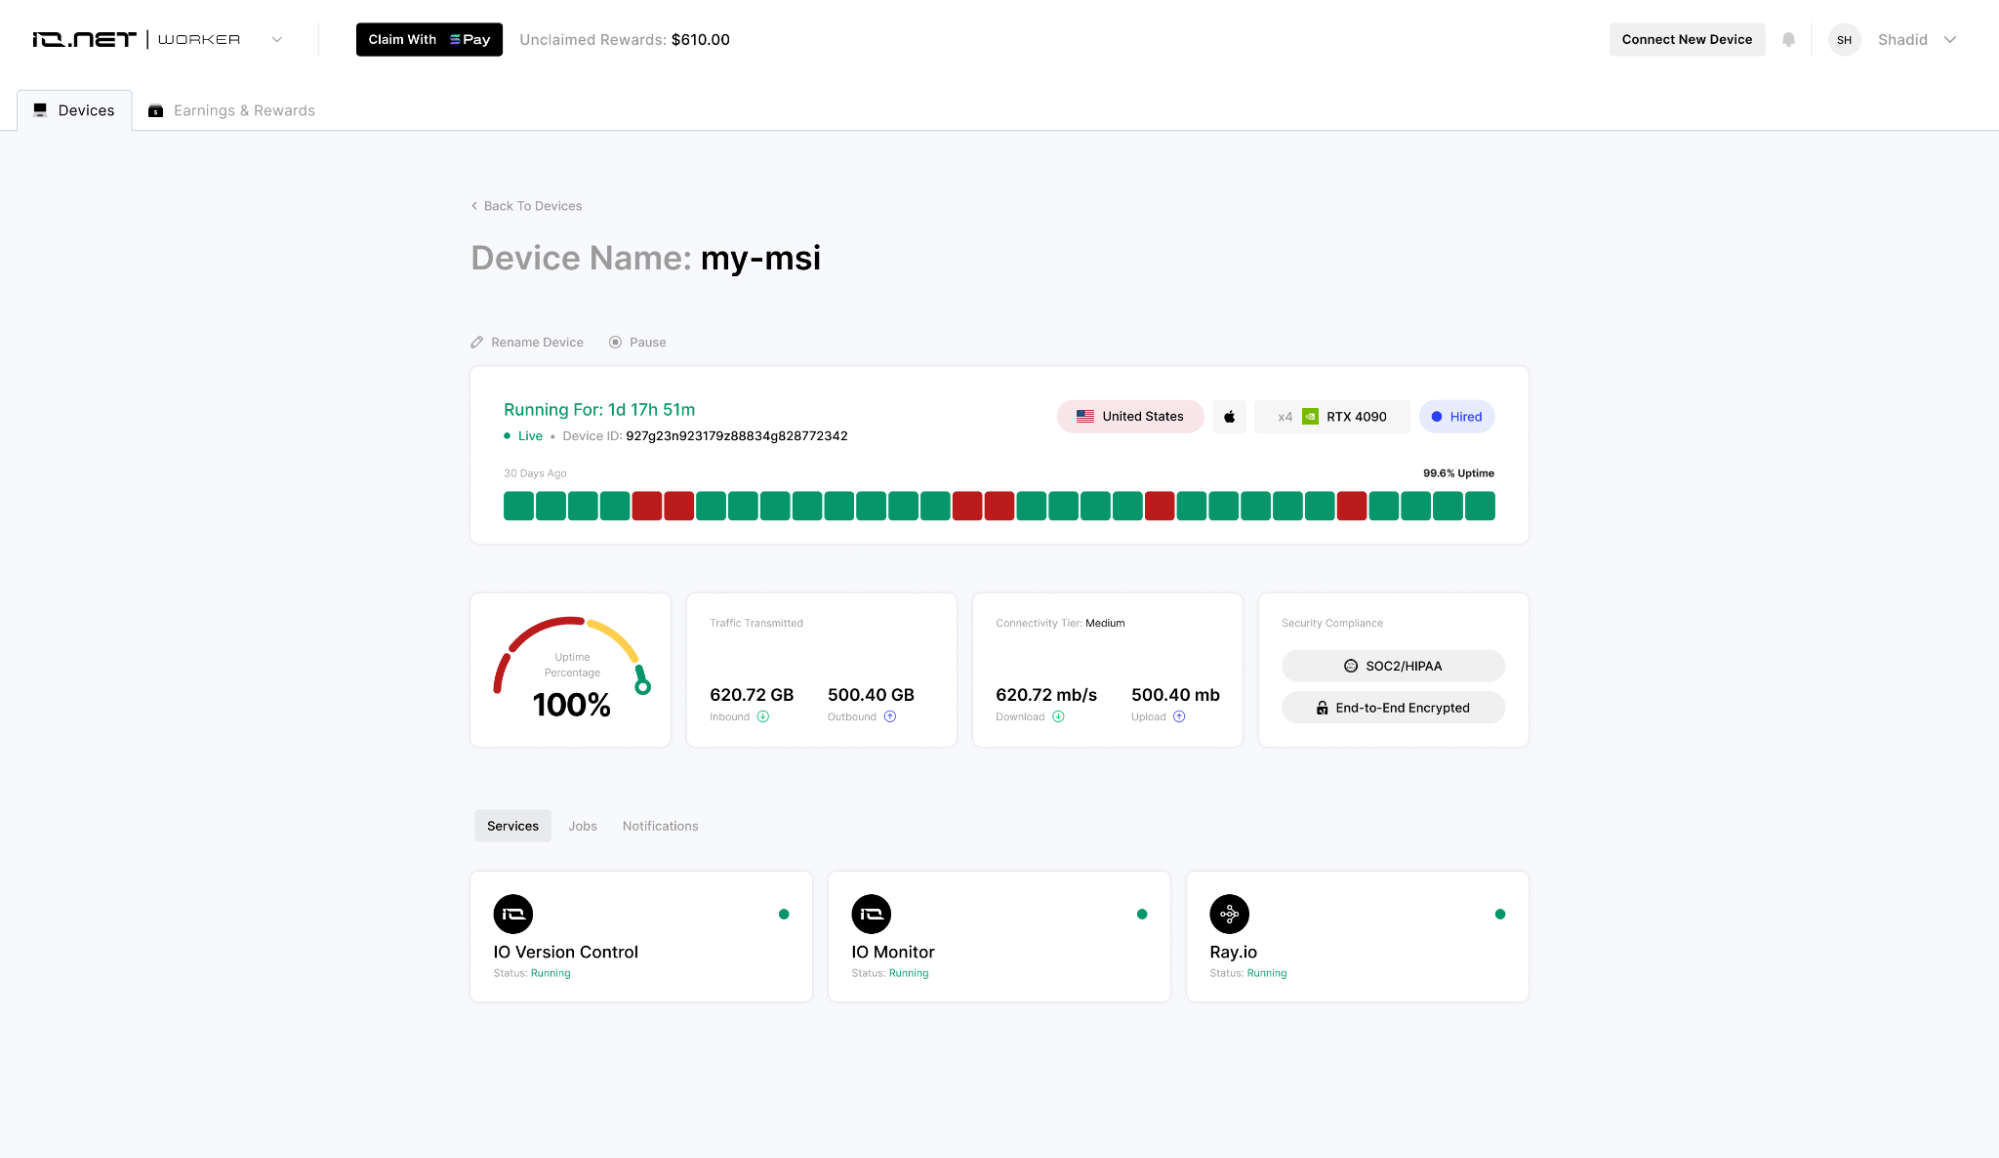This screenshot has width=1999, height=1158.
Task: Open the notifications bell icon
Action: [1788, 39]
